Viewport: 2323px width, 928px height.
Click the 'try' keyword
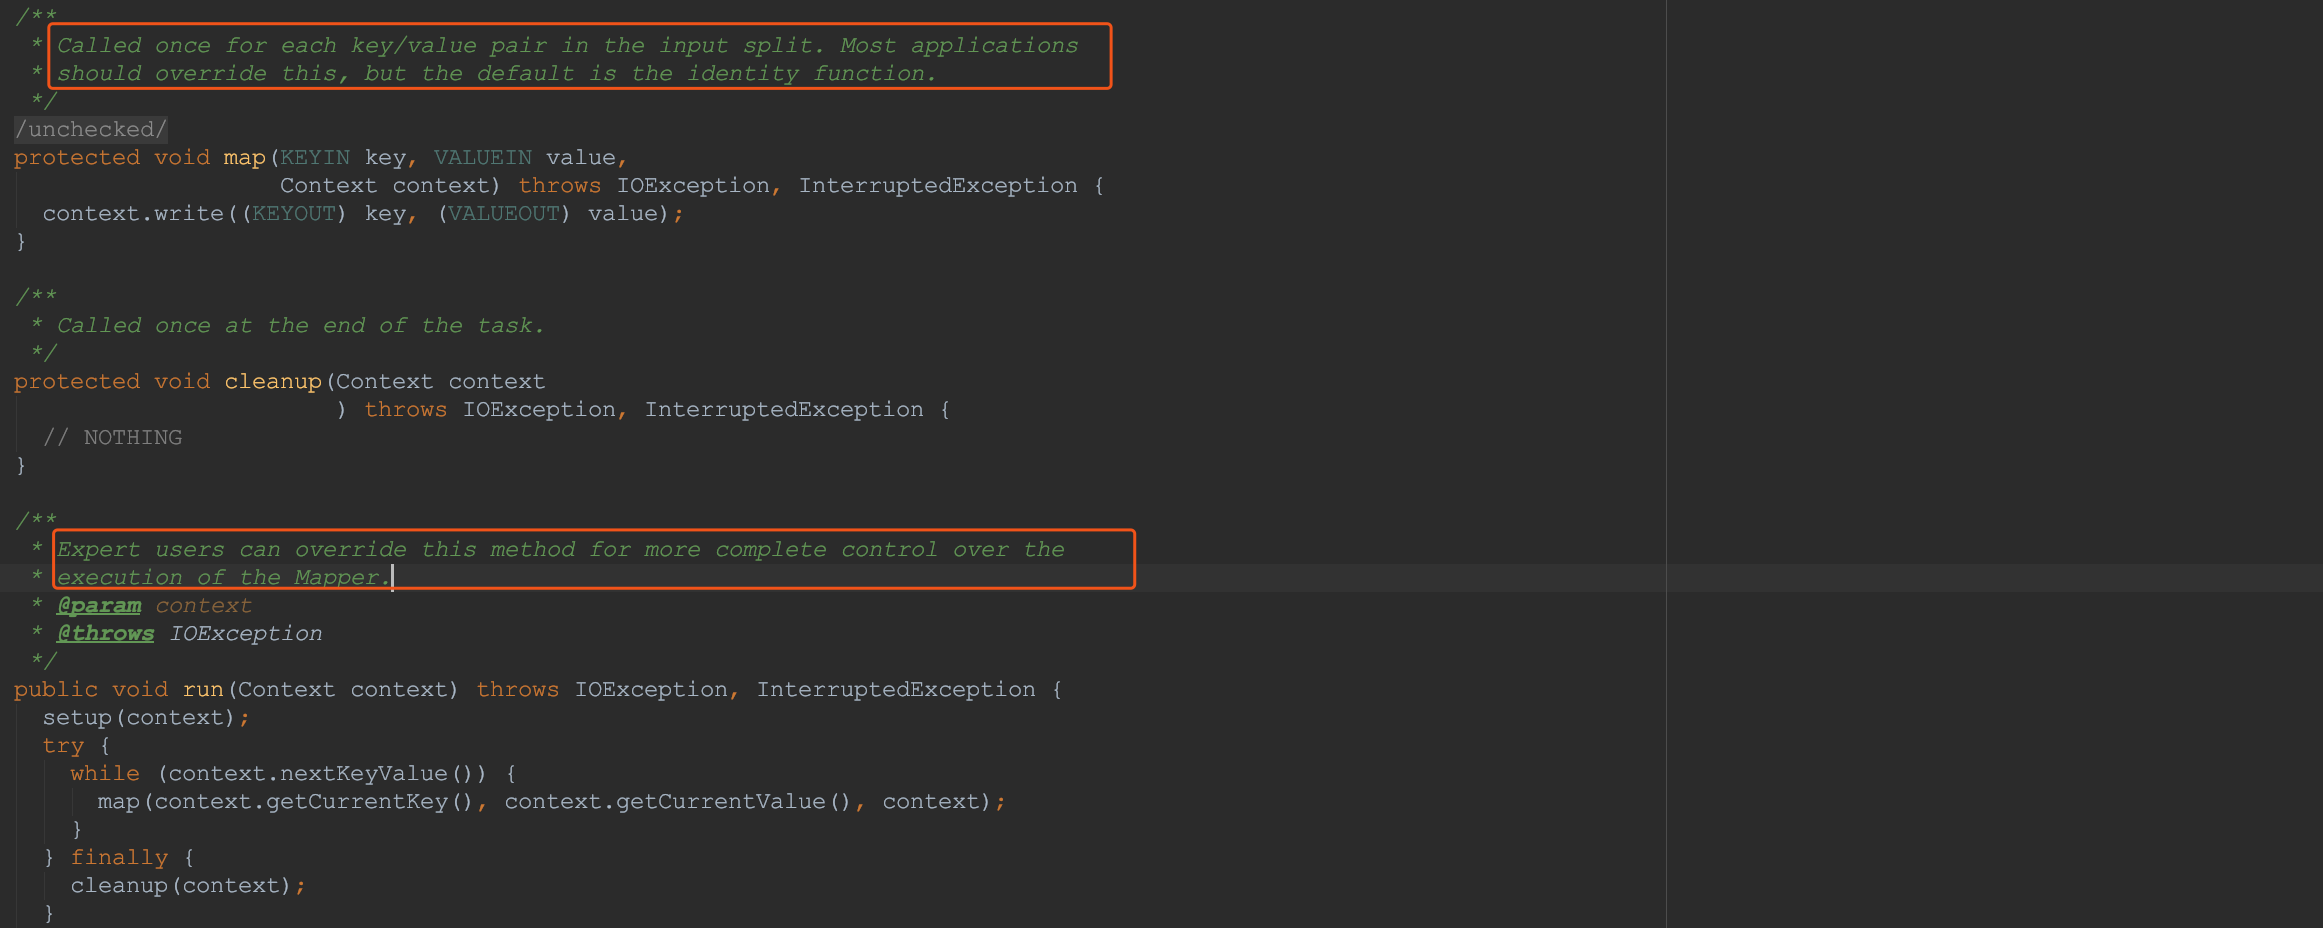pyautogui.click(x=63, y=745)
